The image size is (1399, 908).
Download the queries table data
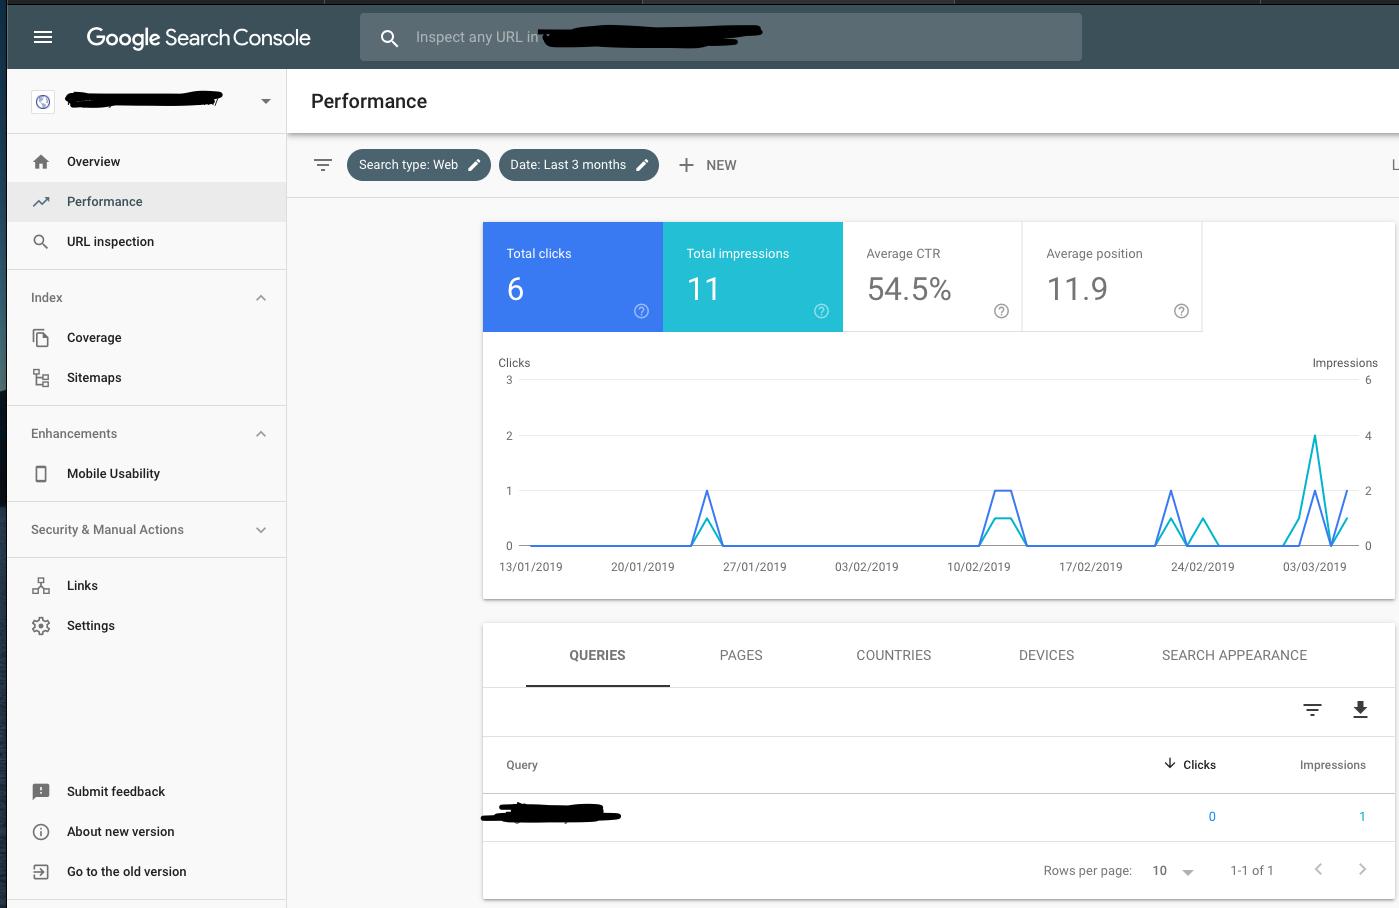point(1360,710)
